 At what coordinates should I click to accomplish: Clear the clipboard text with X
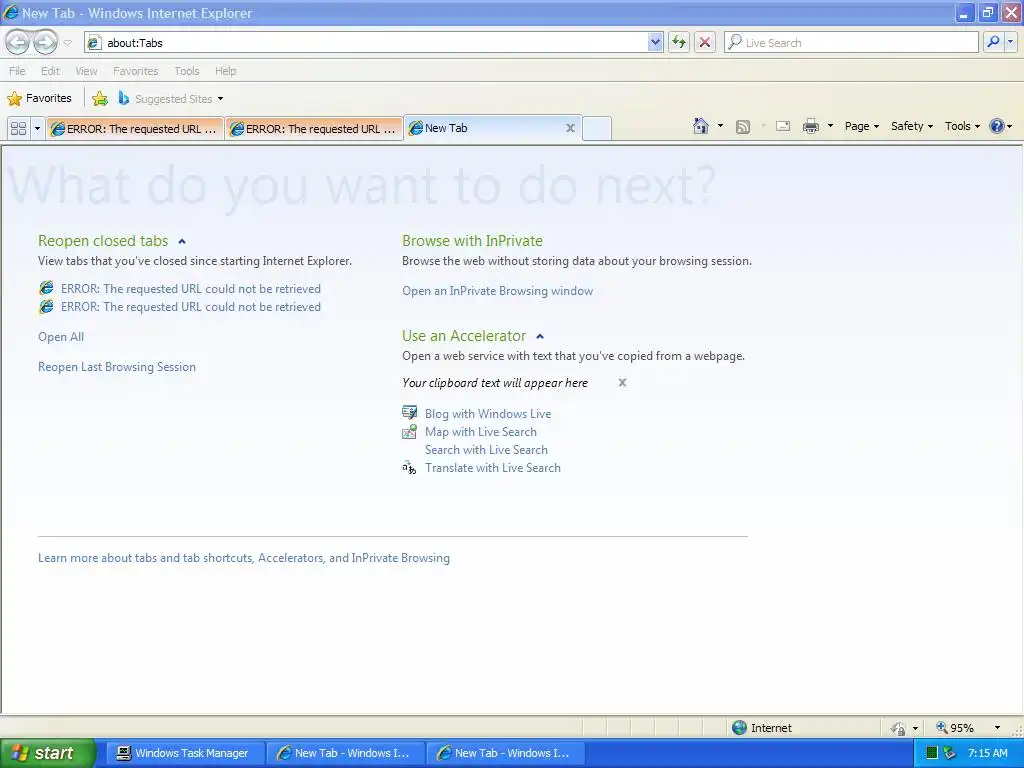pos(622,383)
